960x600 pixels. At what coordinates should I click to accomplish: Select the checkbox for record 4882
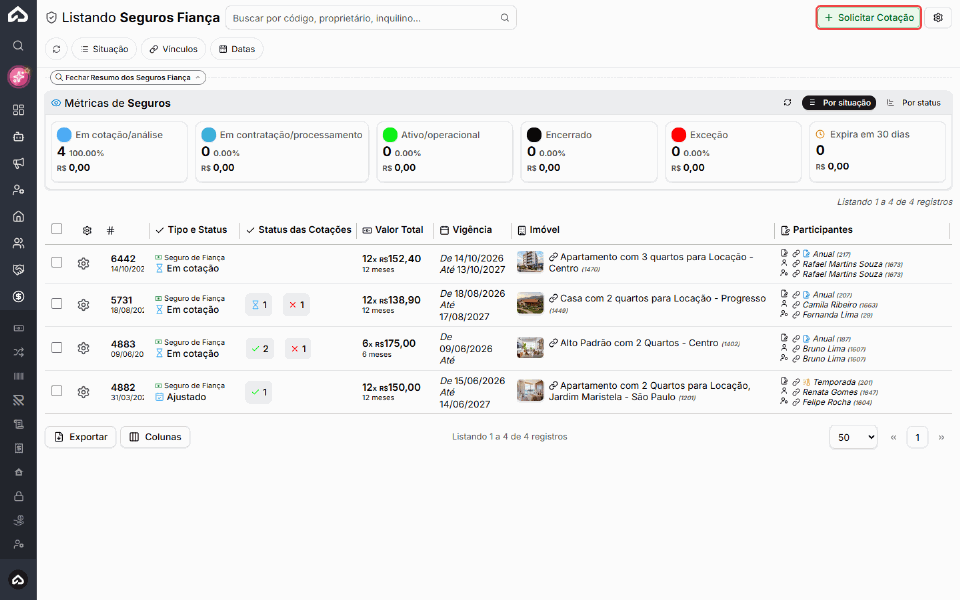click(57, 391)
